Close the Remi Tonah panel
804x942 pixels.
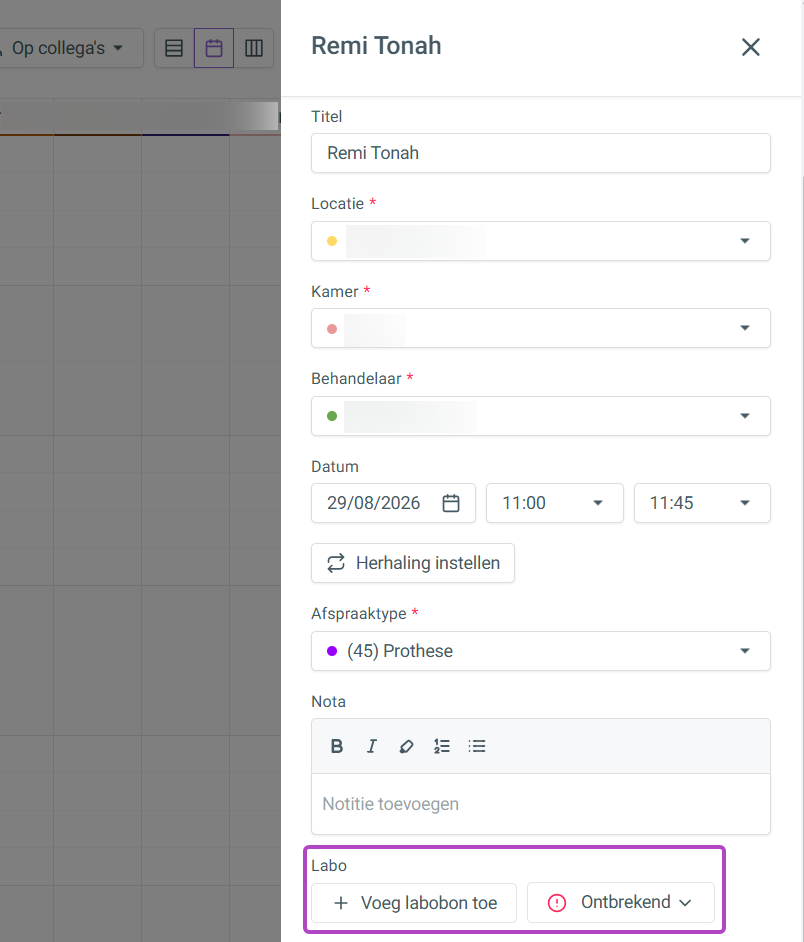751,47
